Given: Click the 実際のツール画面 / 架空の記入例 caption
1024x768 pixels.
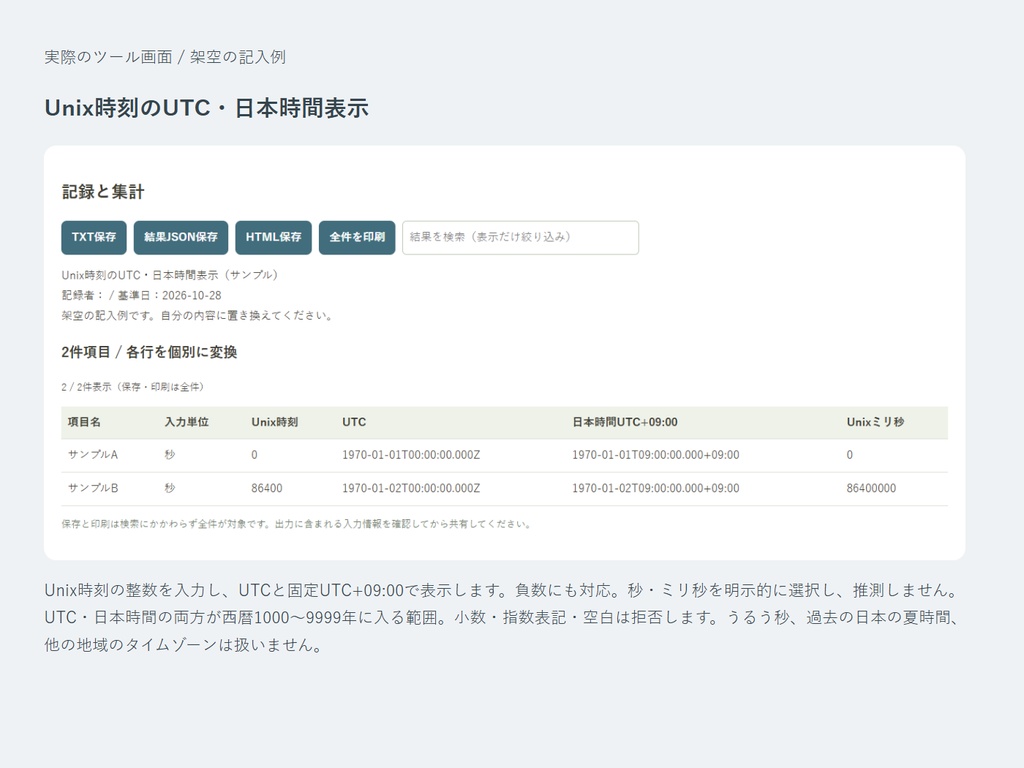Looking at the screenshot, I should 165,57.
